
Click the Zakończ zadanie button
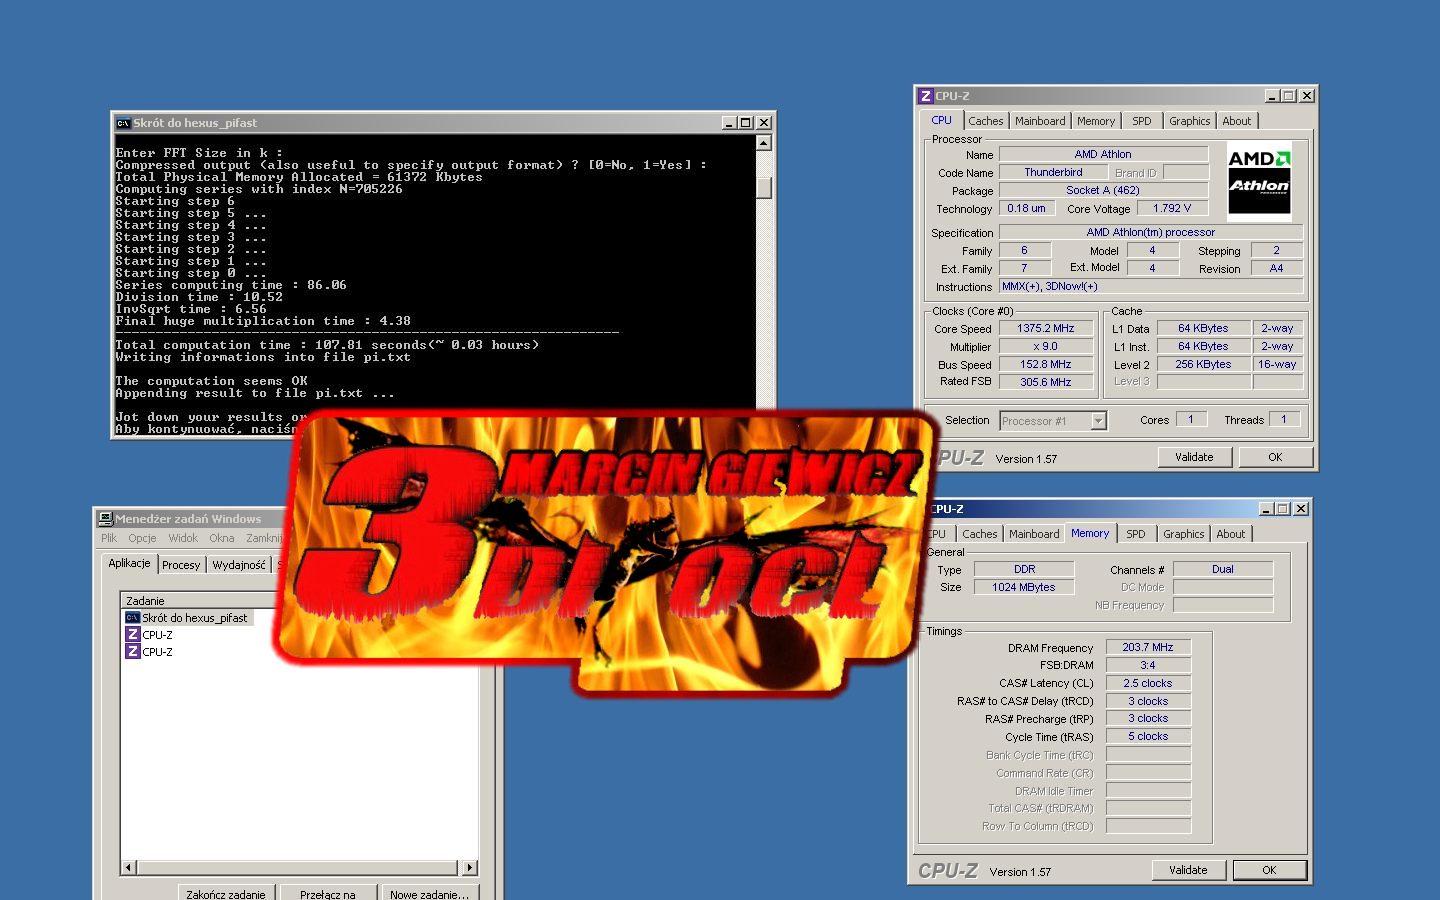[226, 894]
